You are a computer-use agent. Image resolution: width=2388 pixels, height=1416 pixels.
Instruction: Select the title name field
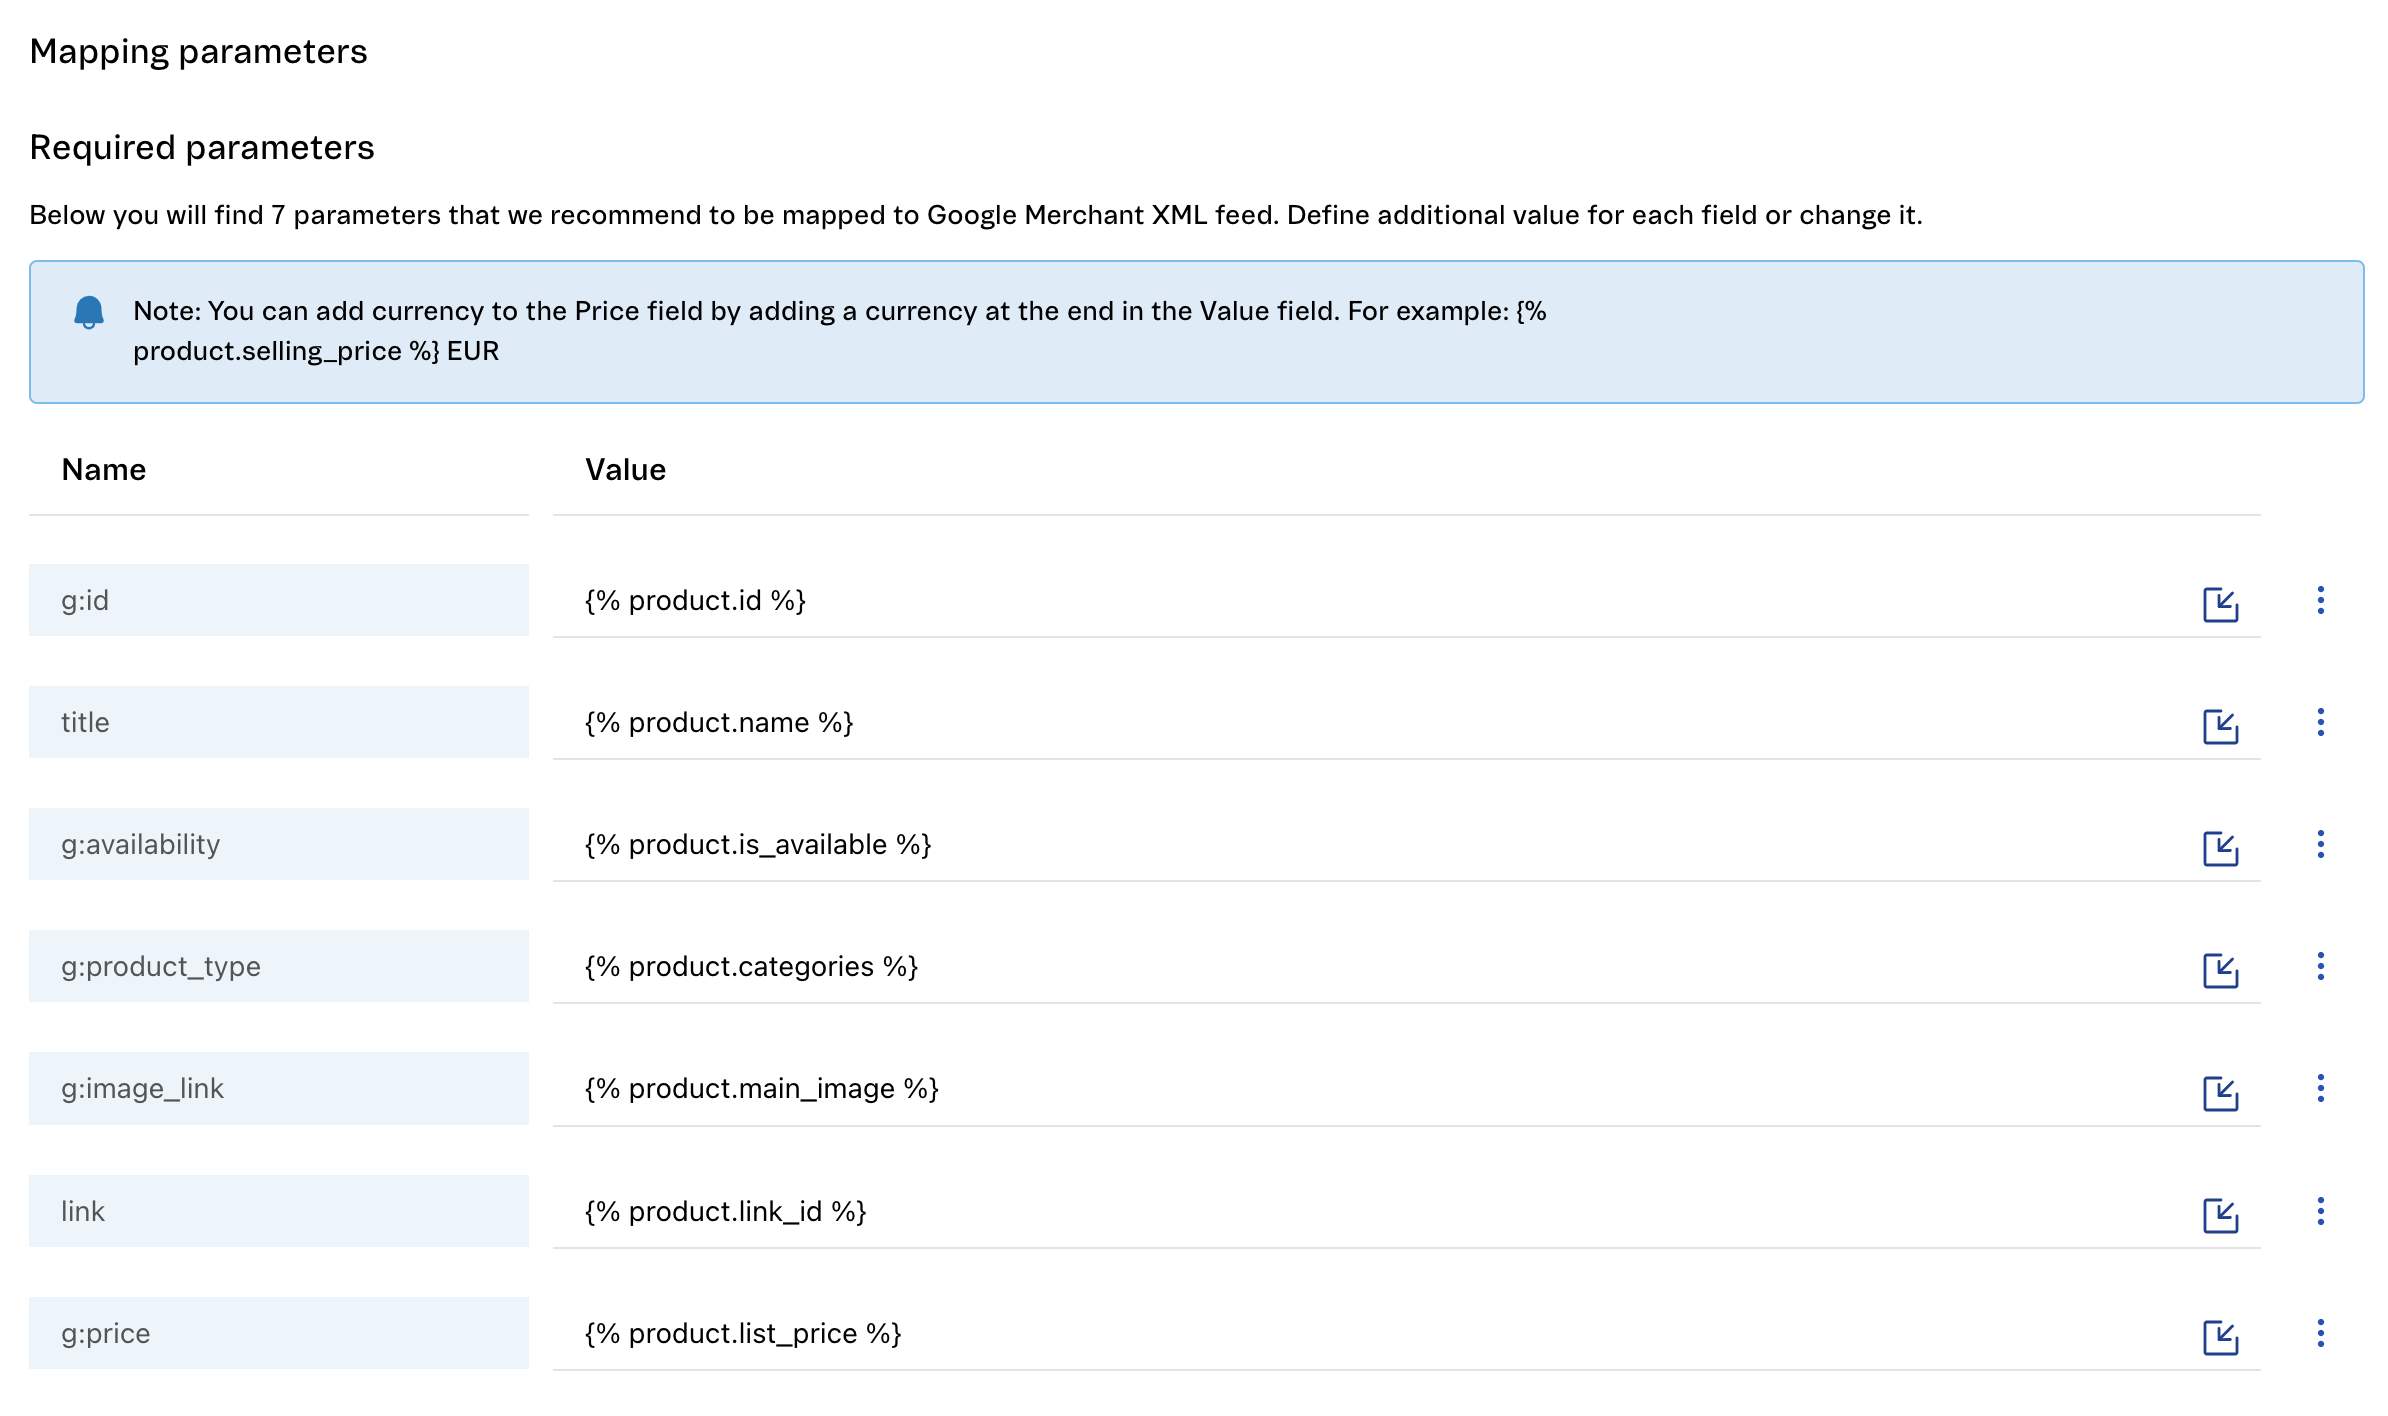click(279, 722)
